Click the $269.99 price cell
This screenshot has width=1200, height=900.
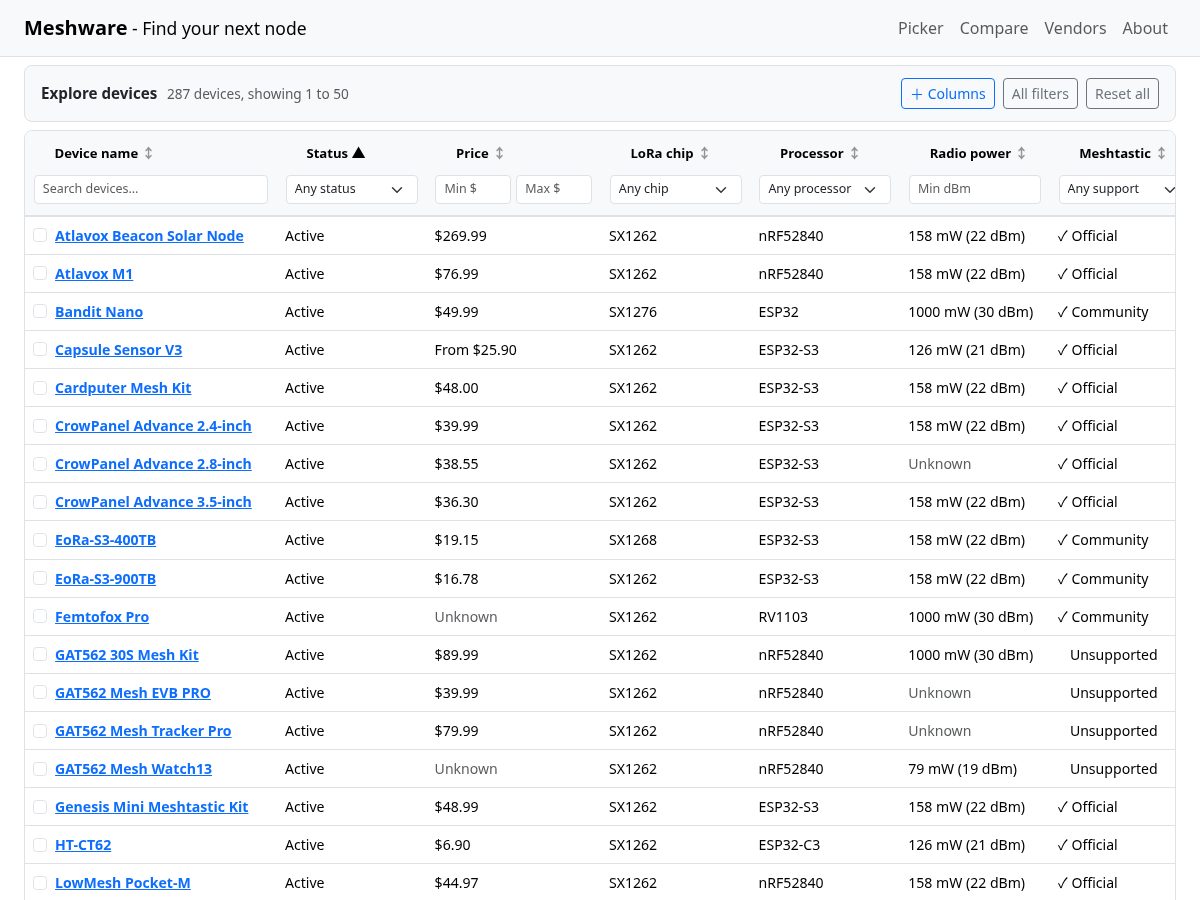click(x=461, y=236)
